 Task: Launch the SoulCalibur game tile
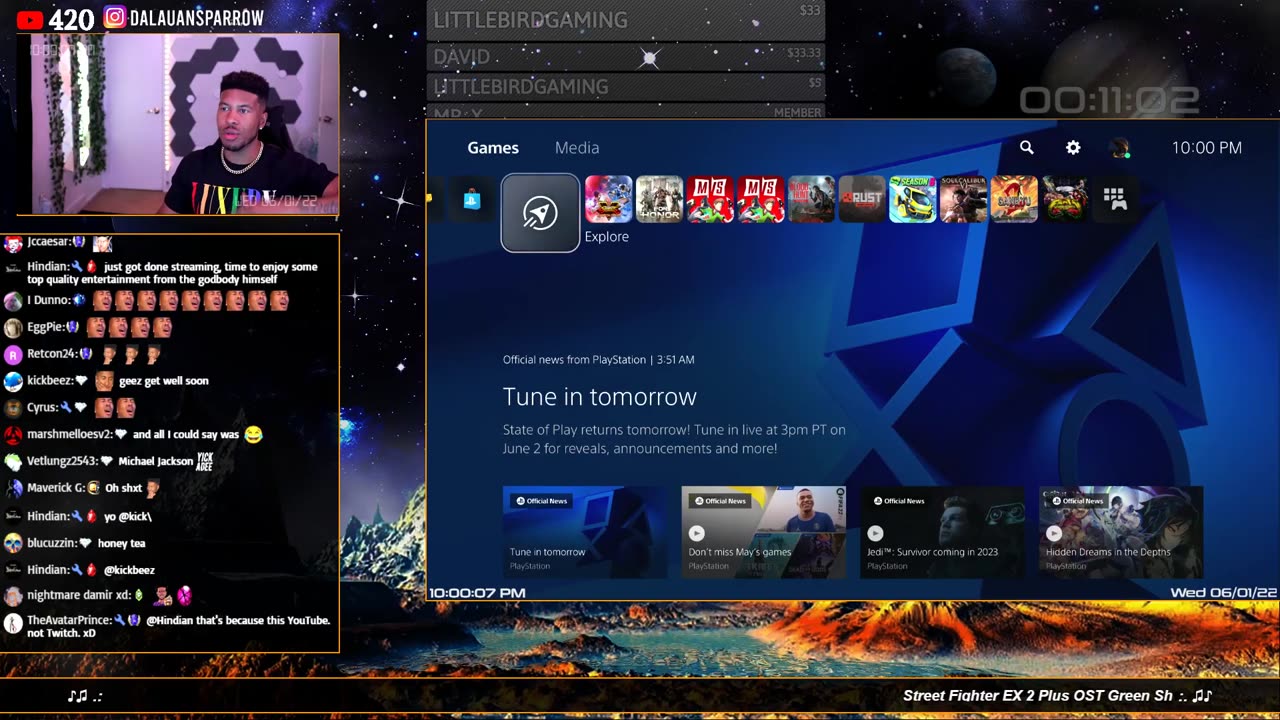(964, 199)
